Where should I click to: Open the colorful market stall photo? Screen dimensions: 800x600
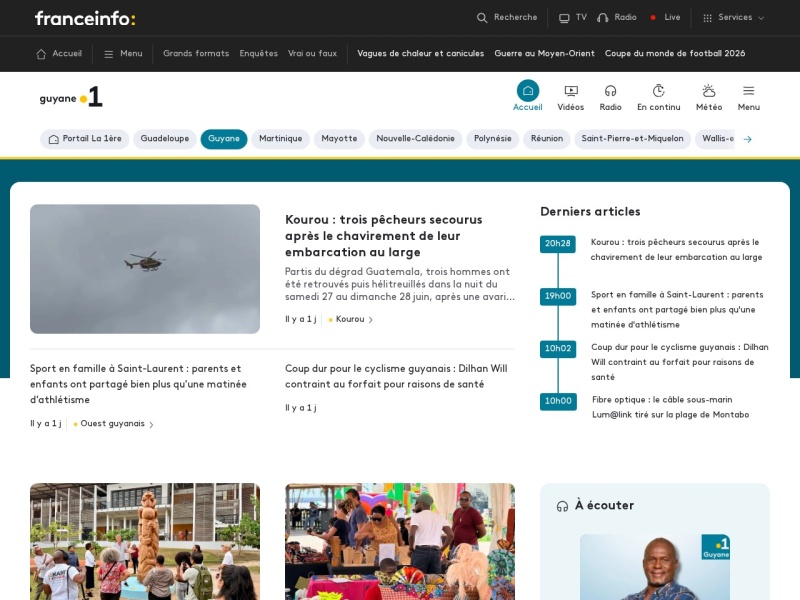click(400, 541)
